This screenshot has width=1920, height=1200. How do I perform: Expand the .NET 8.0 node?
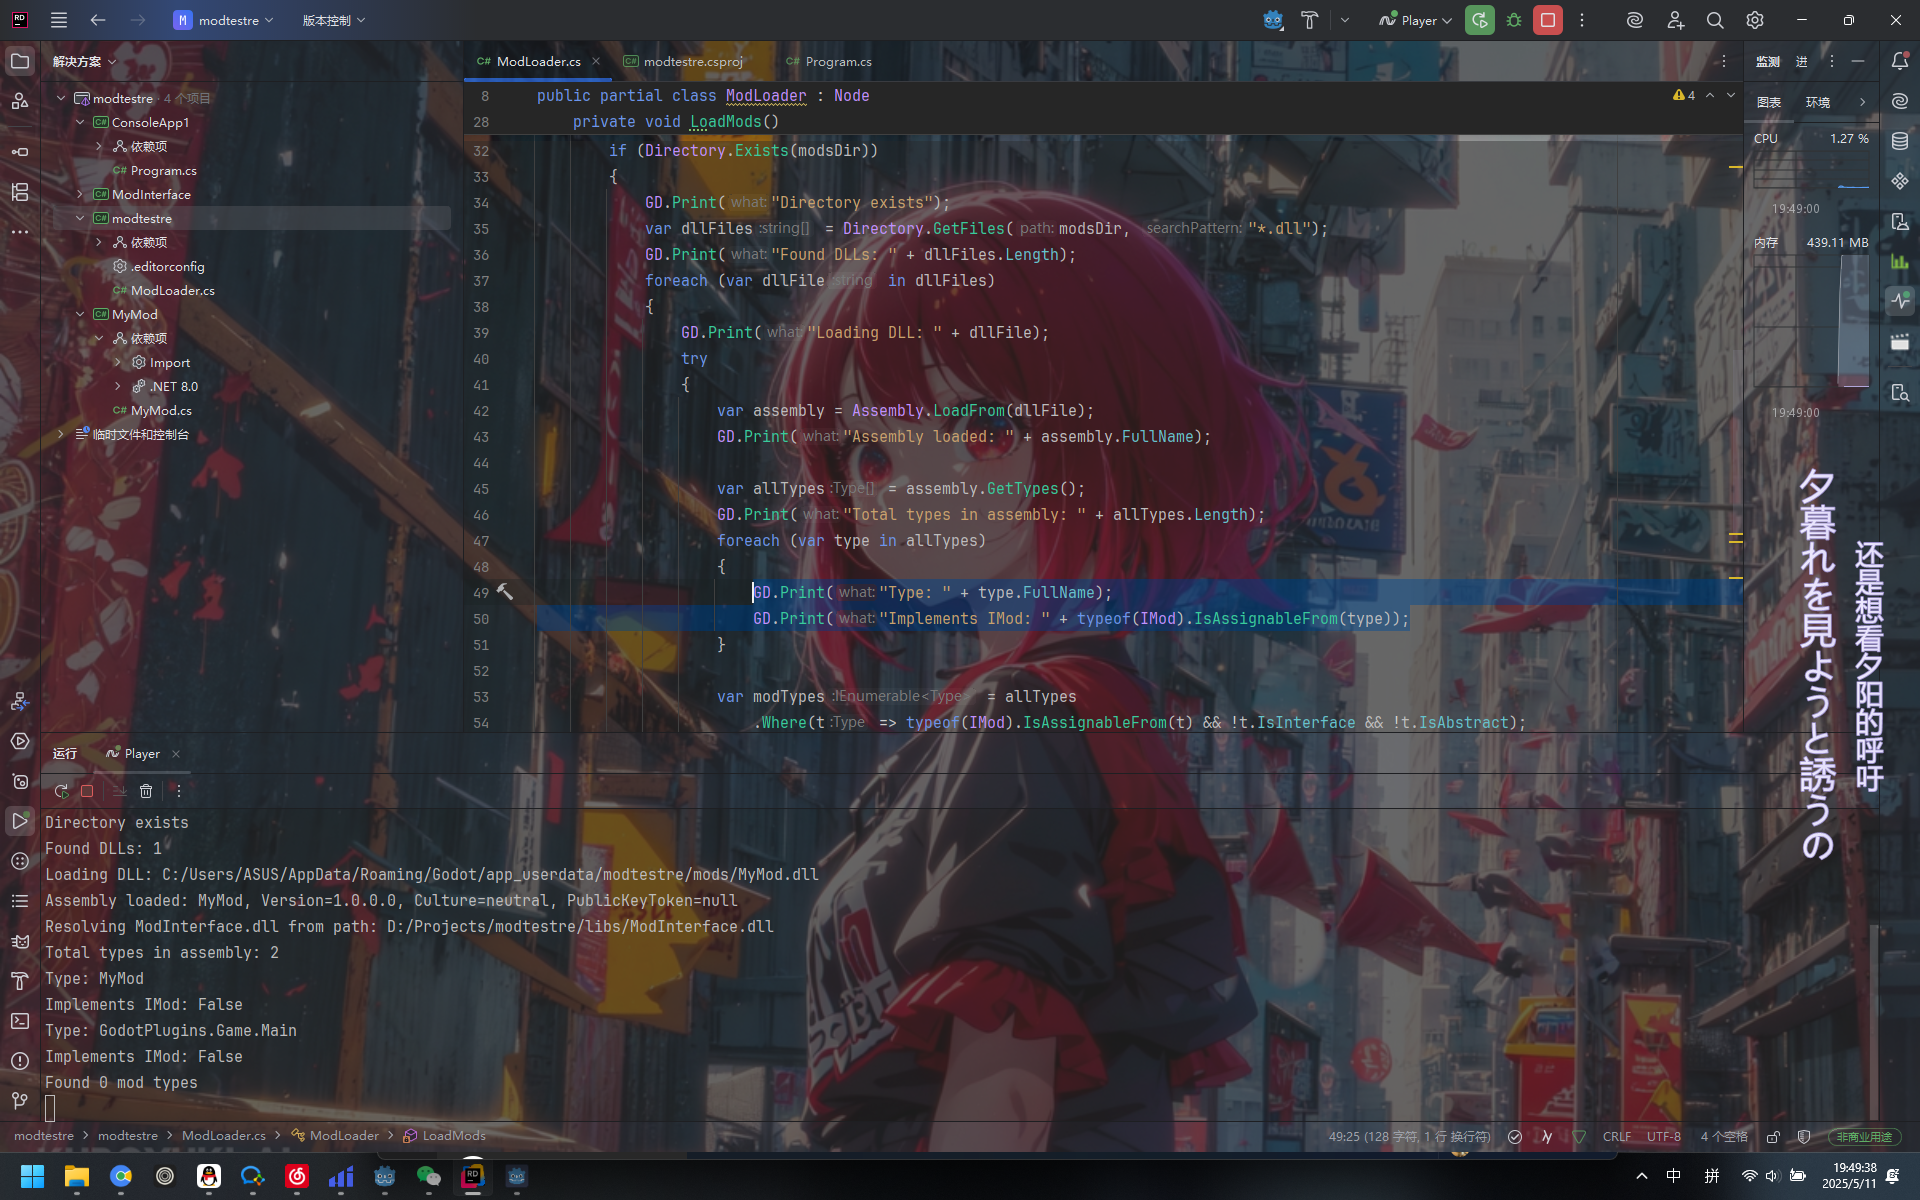point(118,386)
